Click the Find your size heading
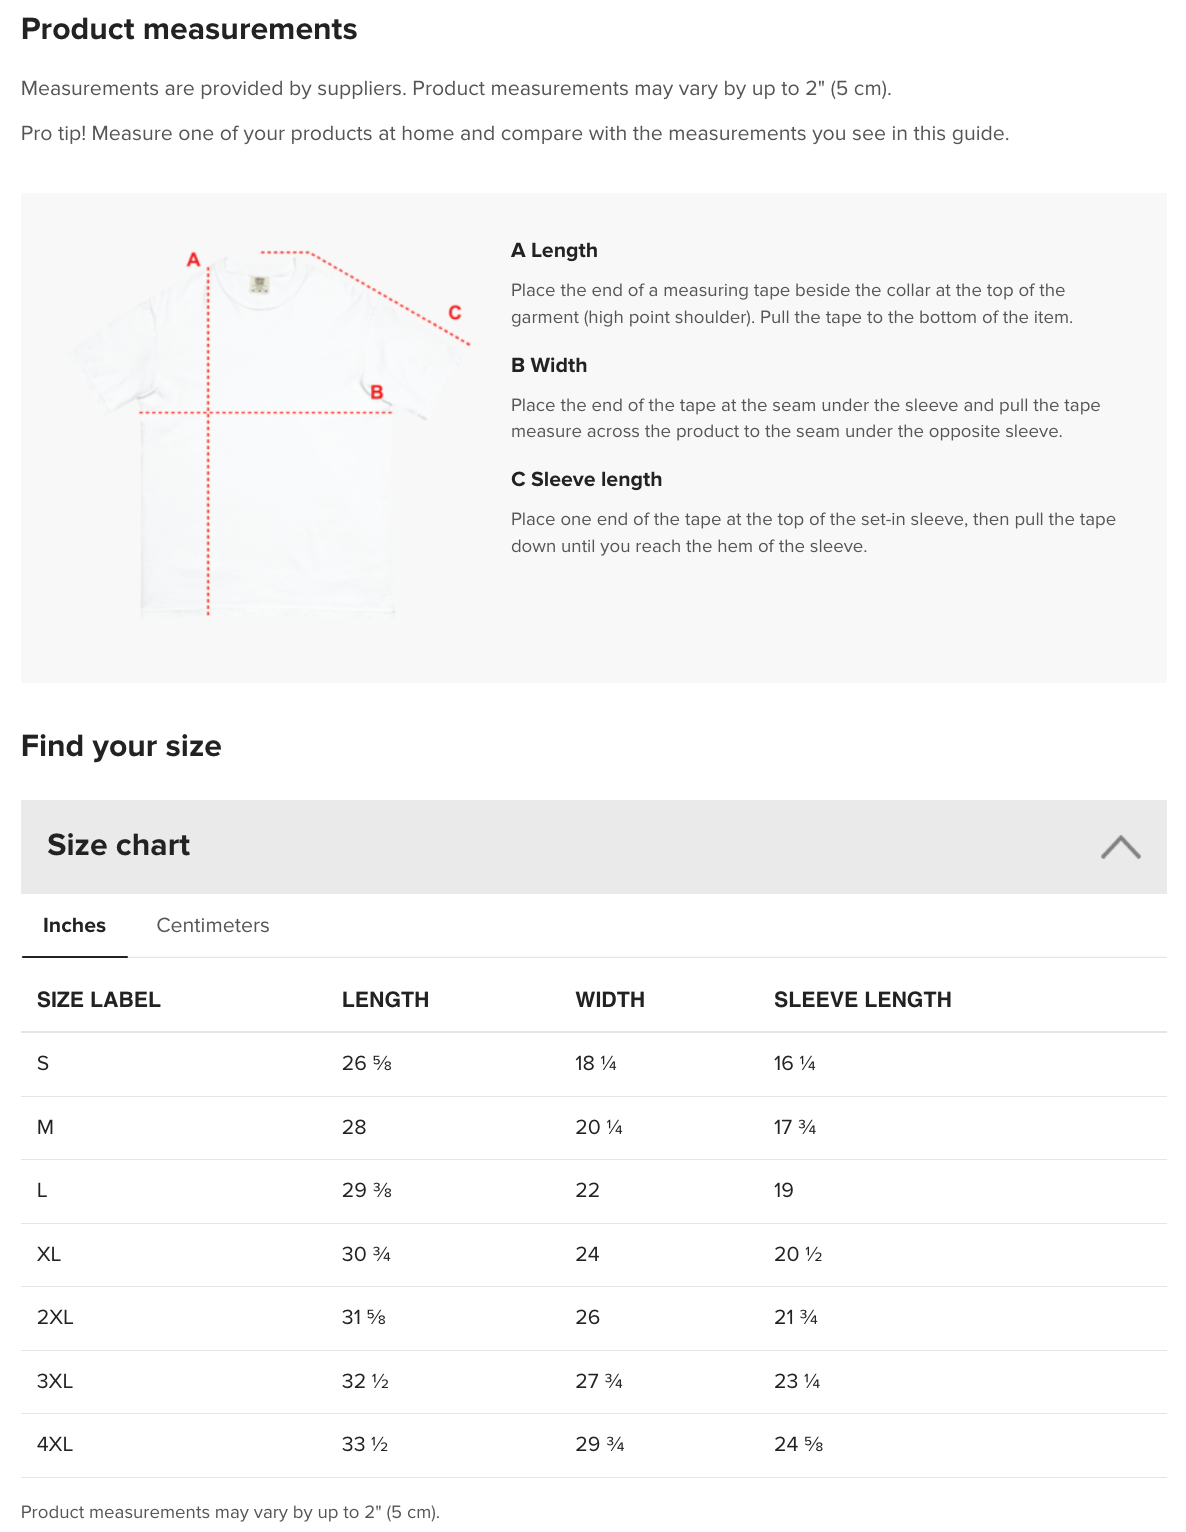1186x1532 pixels. click(x=121, y=746)
